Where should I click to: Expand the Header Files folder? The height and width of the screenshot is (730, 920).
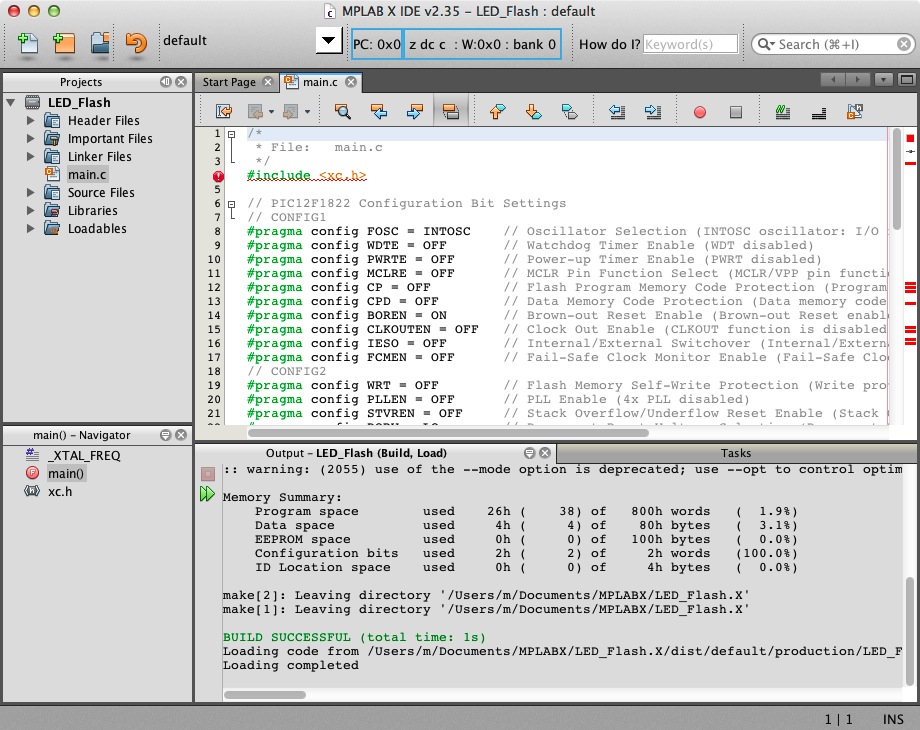click(x=31, y=121)
